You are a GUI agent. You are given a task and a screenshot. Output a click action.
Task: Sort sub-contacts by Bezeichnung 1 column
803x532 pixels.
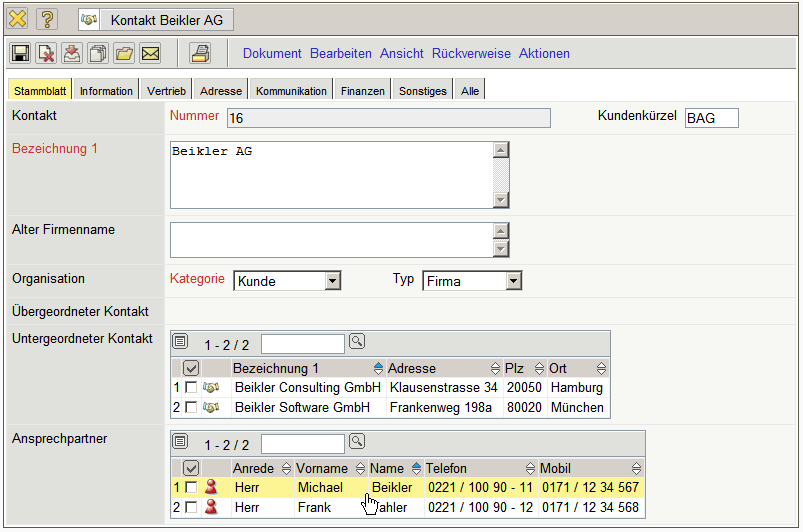(277, 368)
